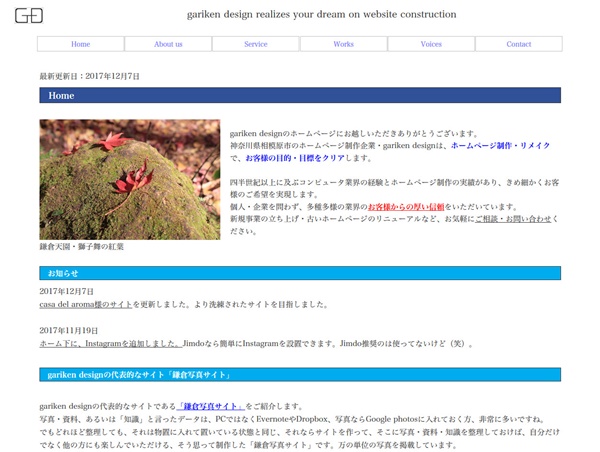
Task: Click the photo caption 鎌倉天園・獅子舞の紅葉
Action: (x=82, y=247)
